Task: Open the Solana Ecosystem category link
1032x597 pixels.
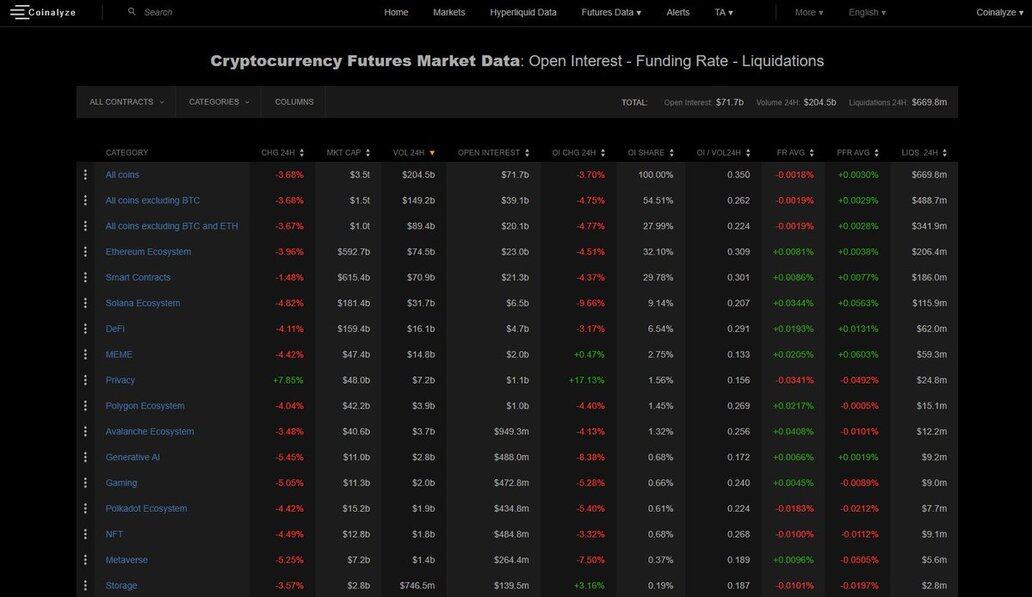Action: tap(143, 303)
